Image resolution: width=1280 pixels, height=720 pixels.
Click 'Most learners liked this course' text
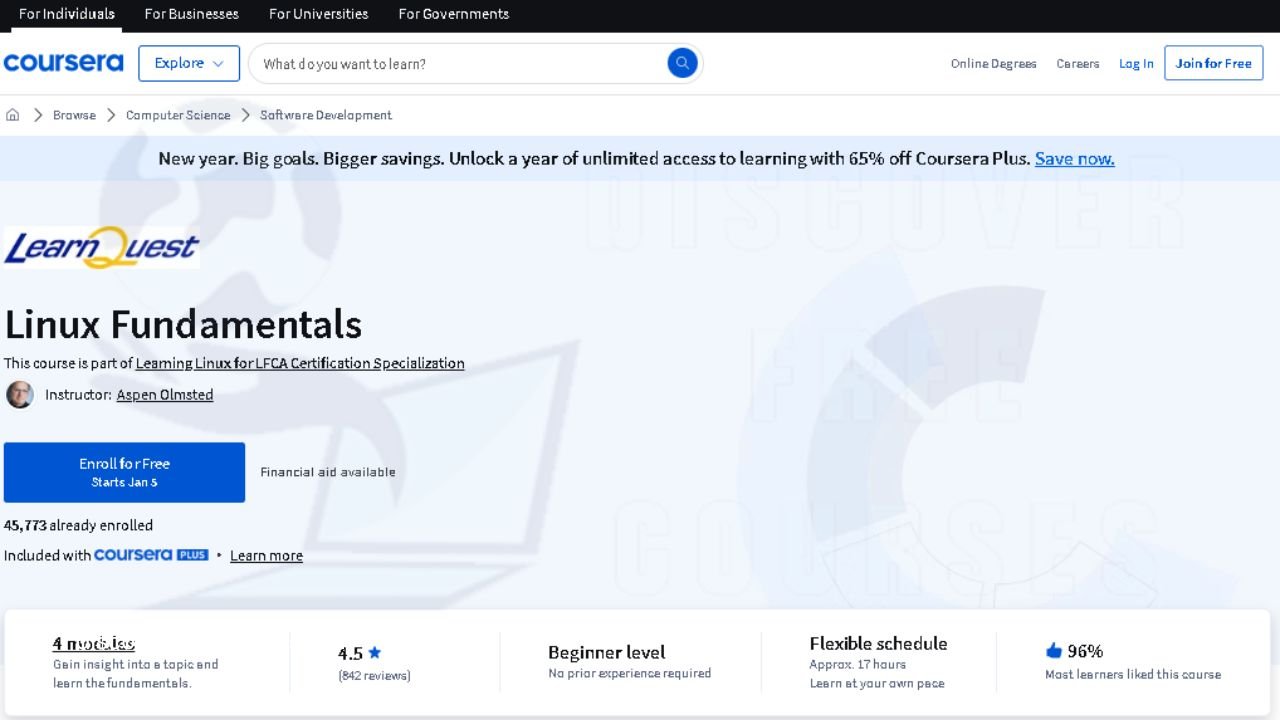tap(1133, 675)
